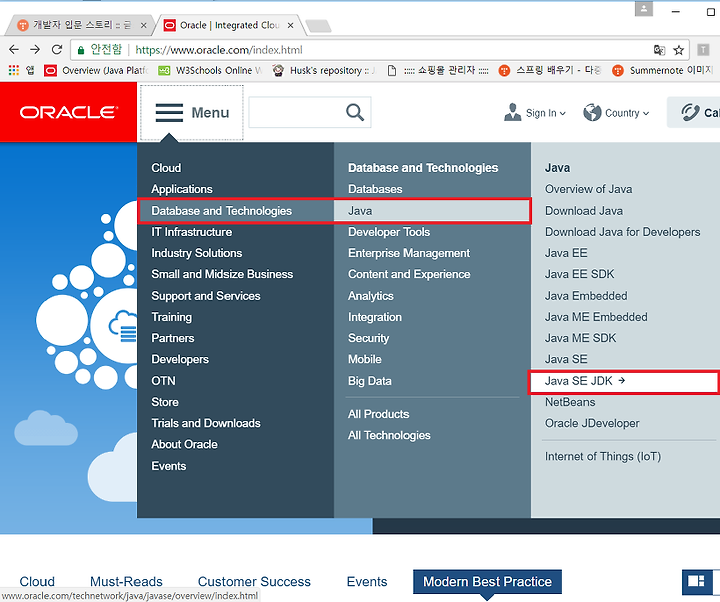Screen dimensions: 720x602
Task: Bookmark page with the star icon
Action: [x=679, y=50]
